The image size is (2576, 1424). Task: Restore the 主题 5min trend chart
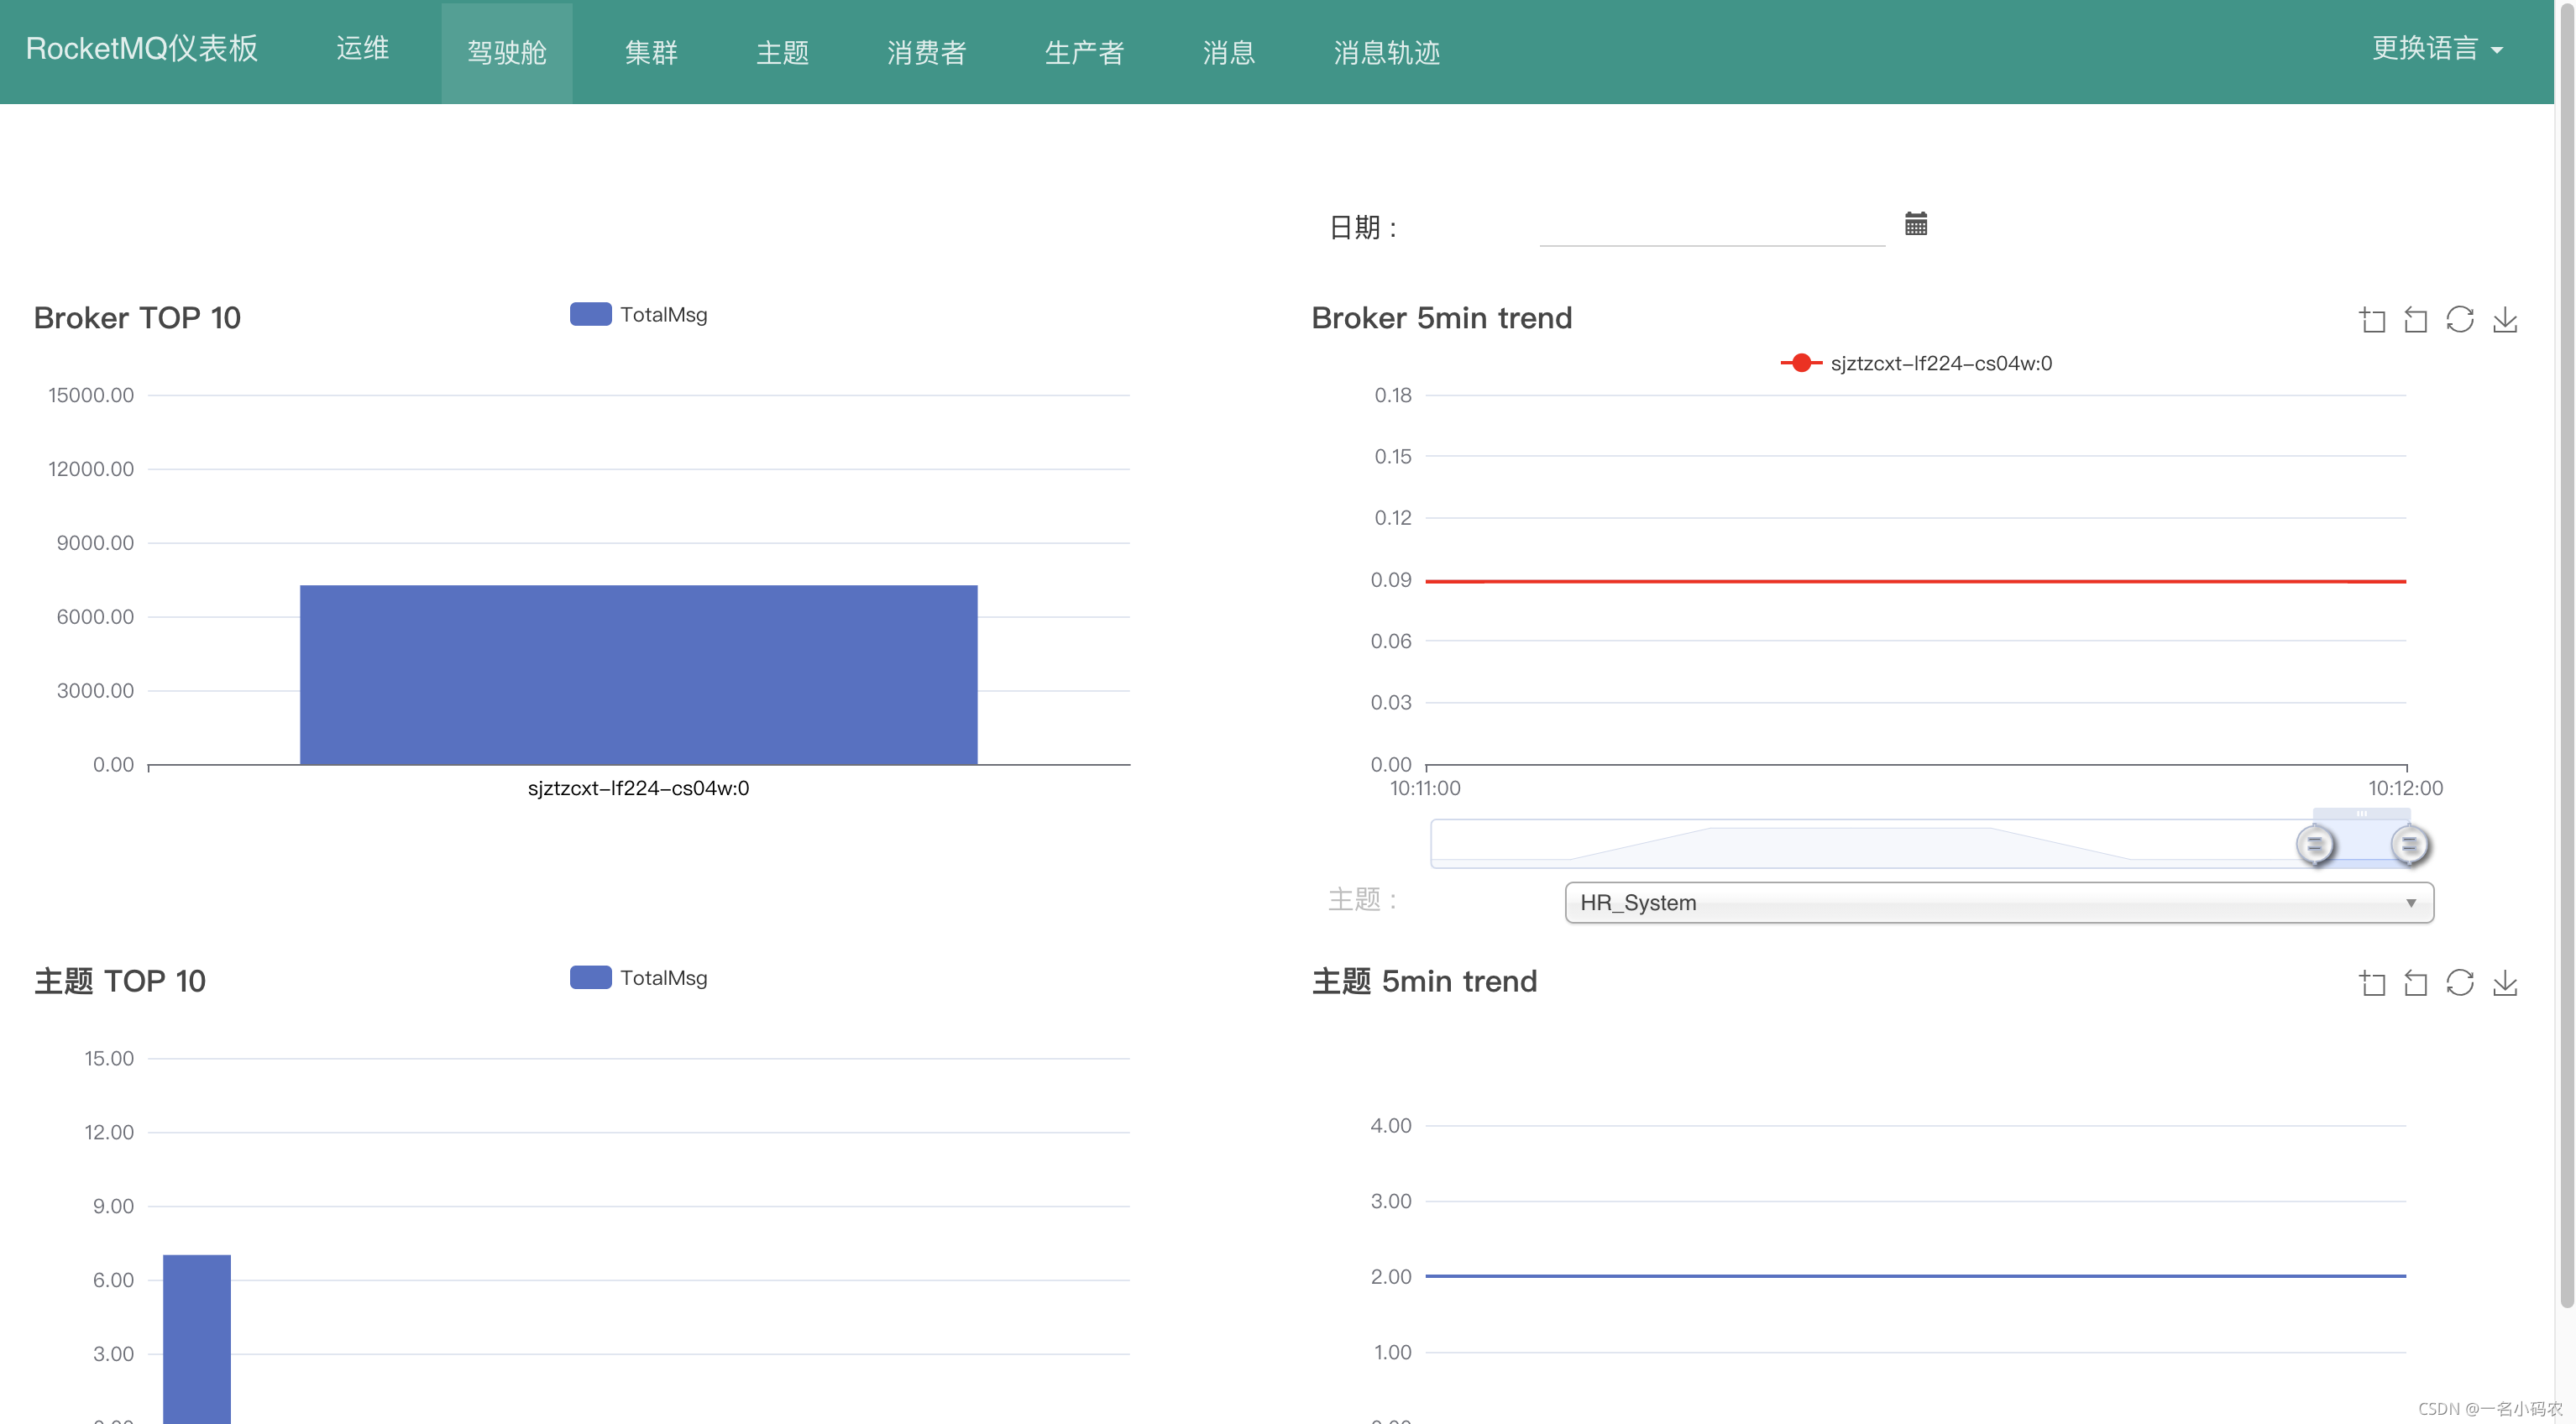pyautogui.click(x=2459, y=983)
